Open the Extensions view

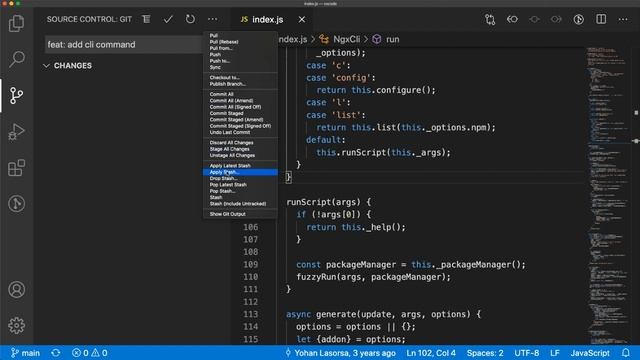click(x=16, y=168)
